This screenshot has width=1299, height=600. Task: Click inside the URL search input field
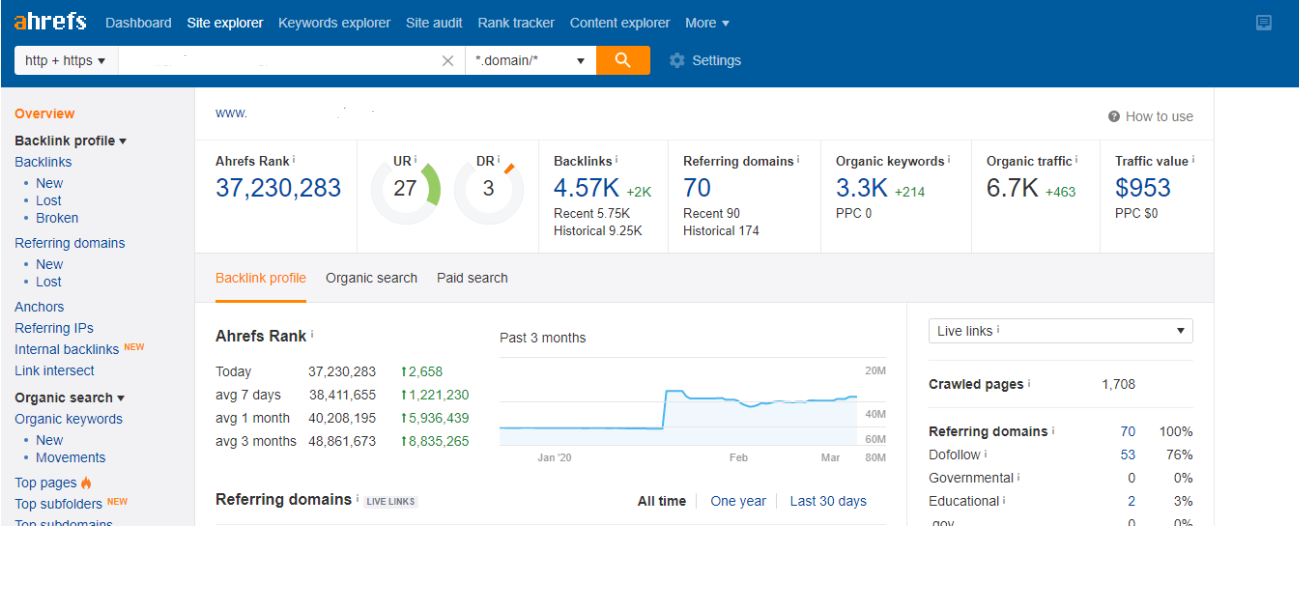point(277,61)
